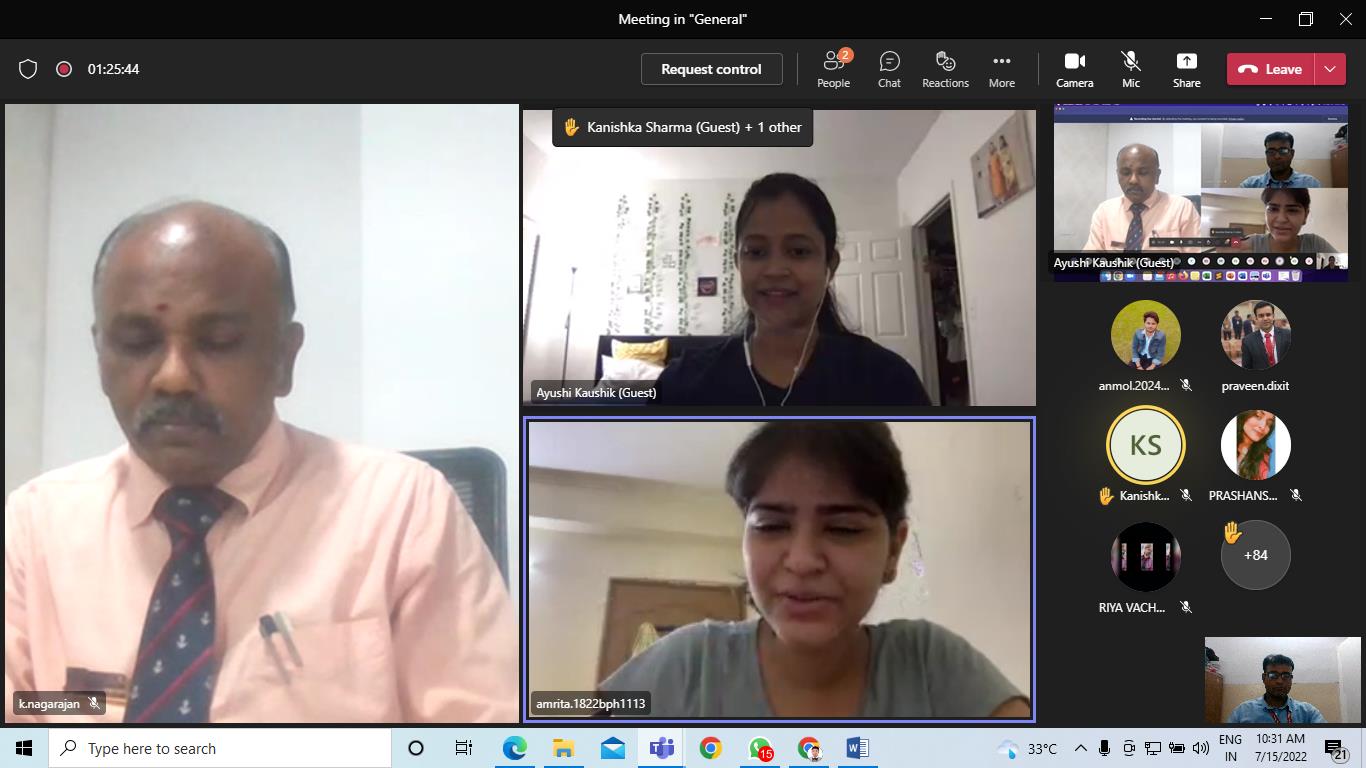Click the red Leave button
The height and width of the screenshot is (768, 1366).
point(1271,69)
